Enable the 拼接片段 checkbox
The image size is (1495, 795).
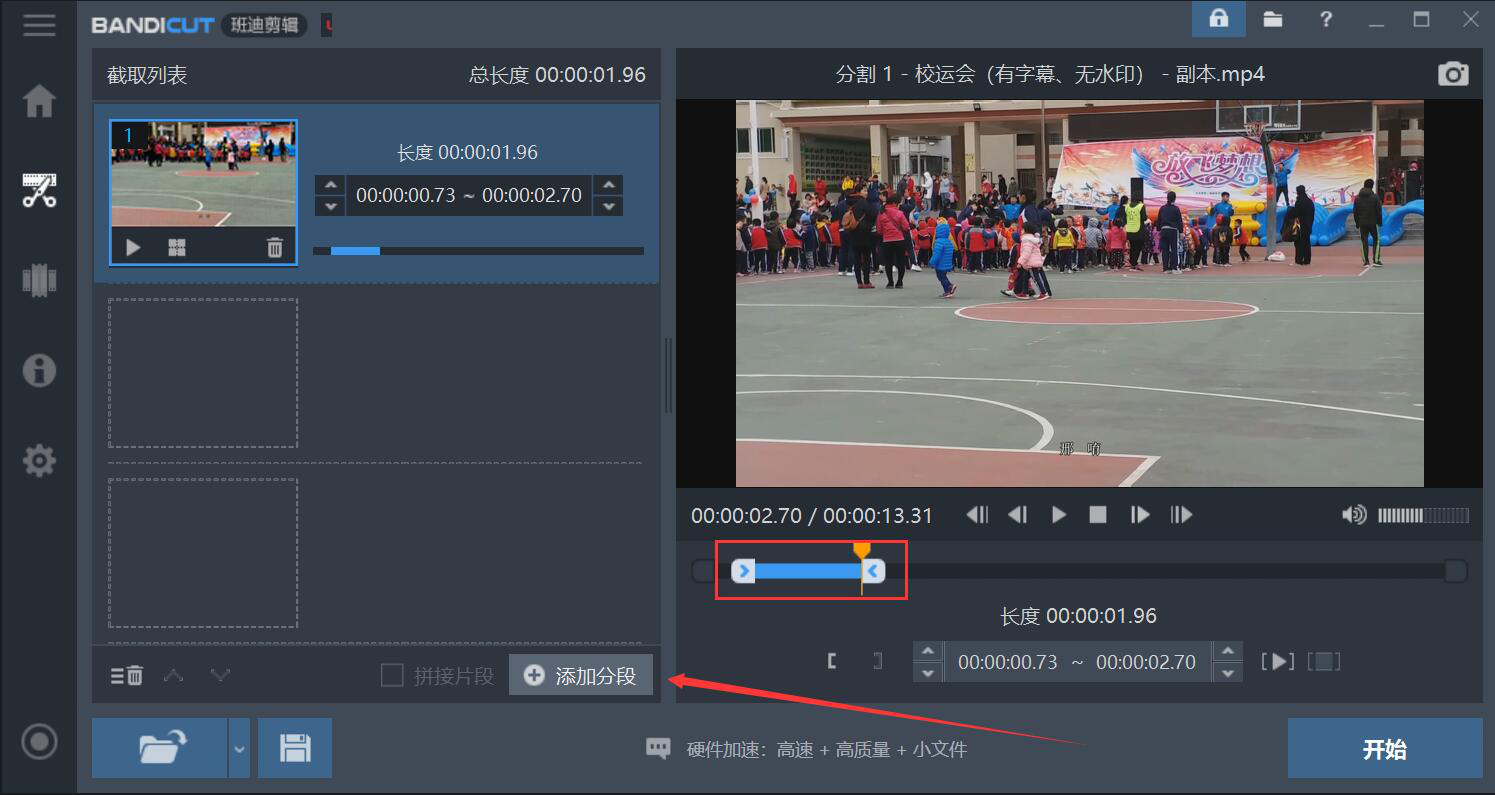[392, 676]
